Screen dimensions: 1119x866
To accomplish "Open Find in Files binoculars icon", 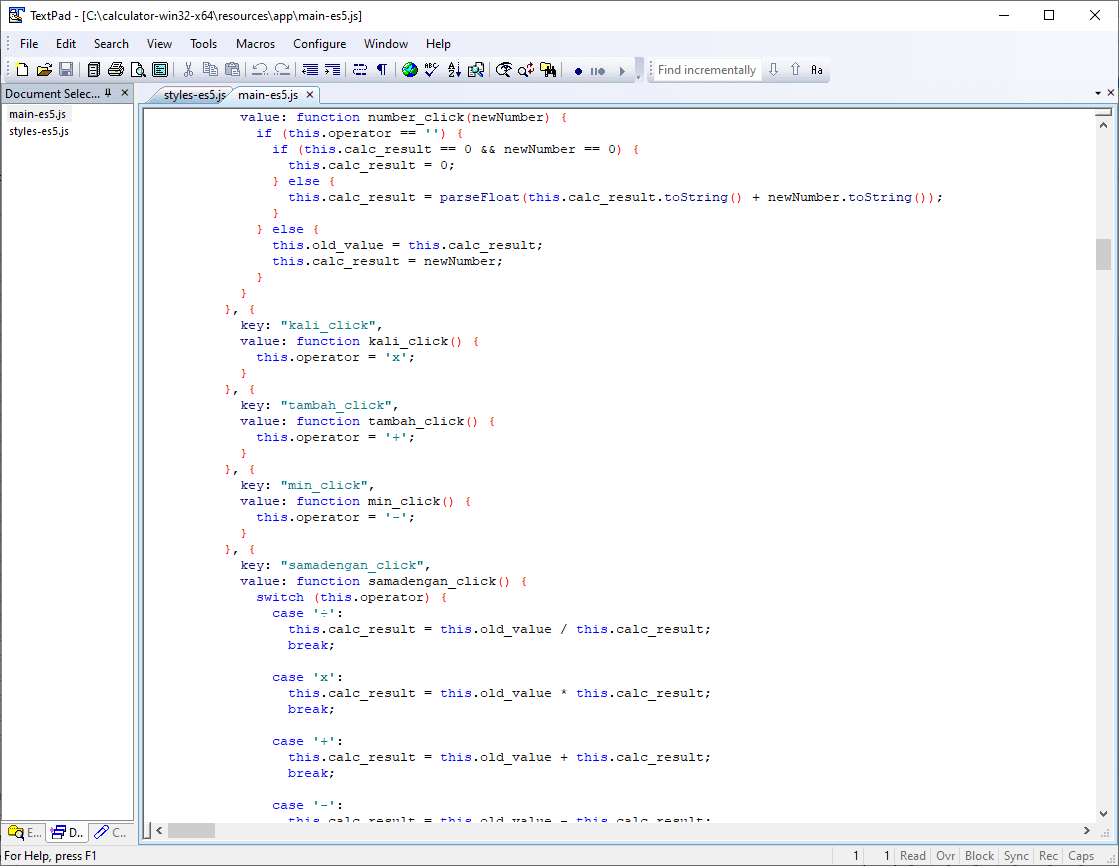I will 548,70.
